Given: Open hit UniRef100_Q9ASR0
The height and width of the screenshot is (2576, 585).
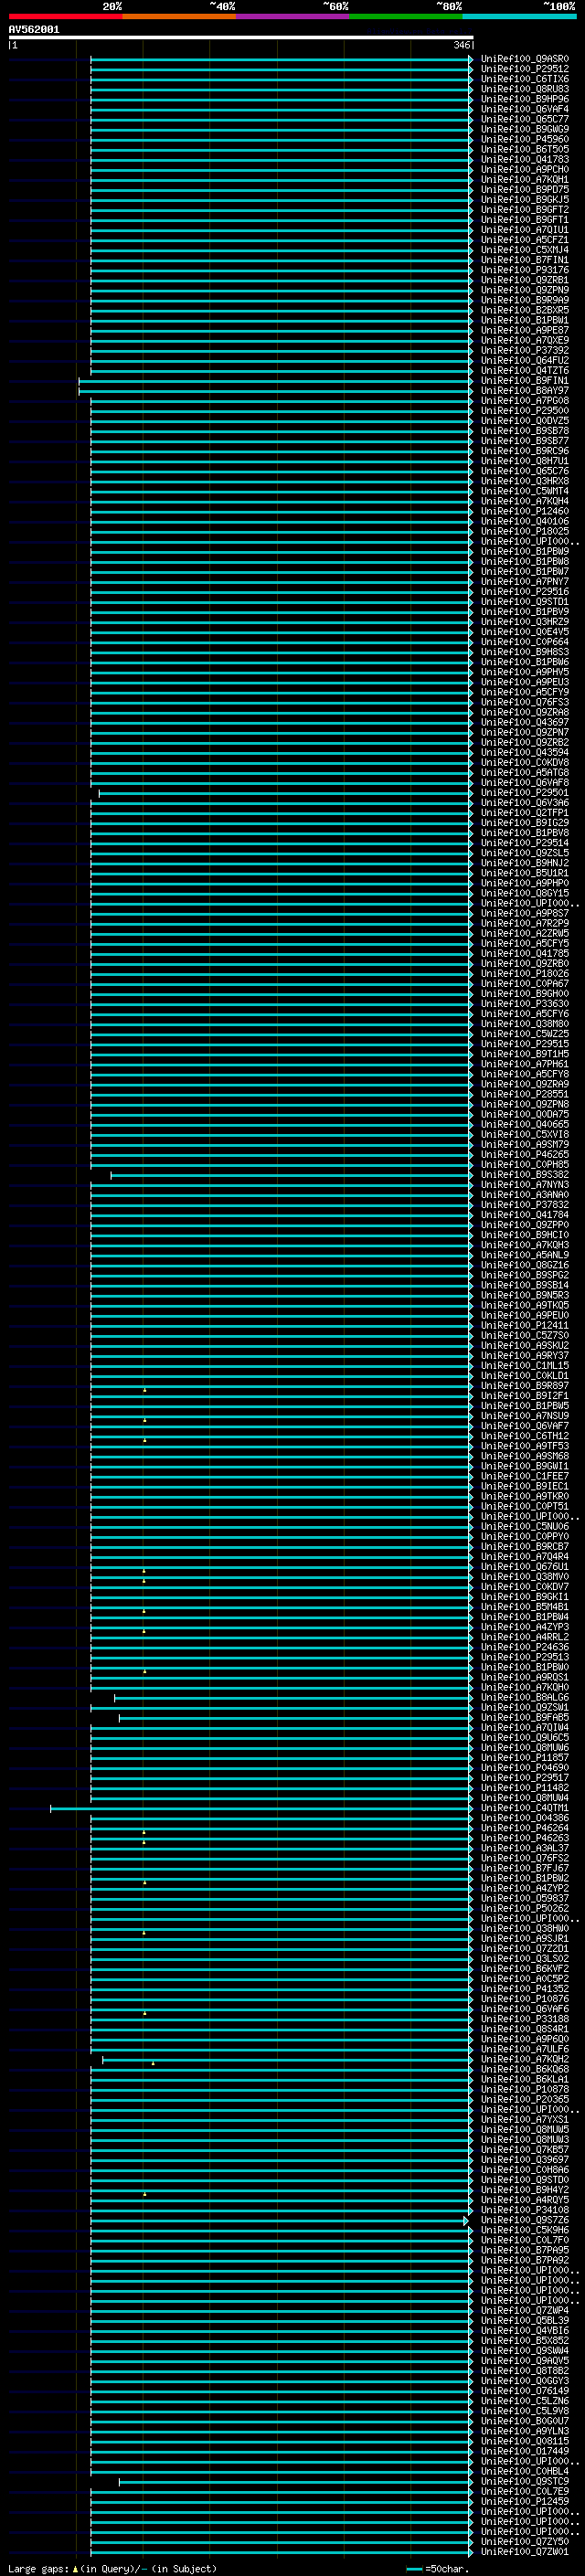Looking at the screenshot, I should point(524,59).
